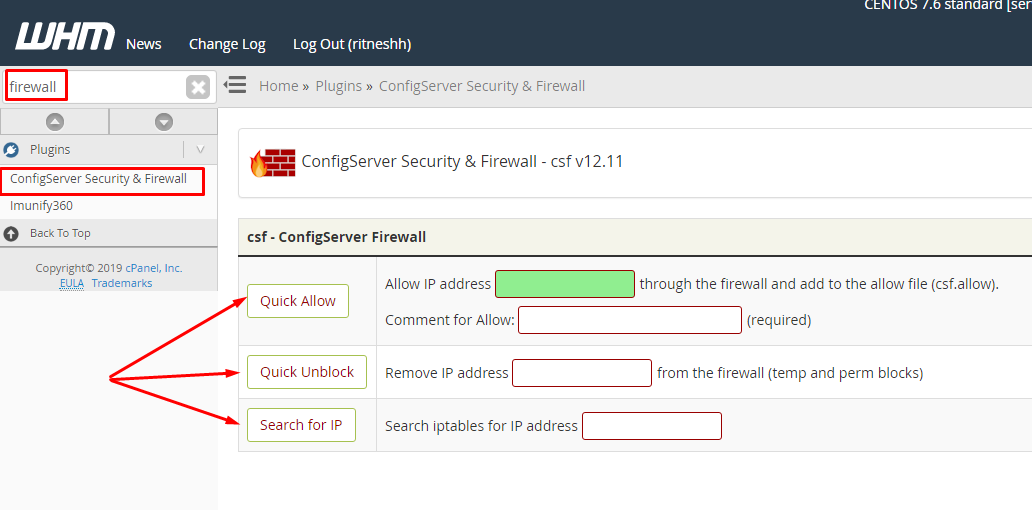
Task: Open Imunify360 in the sidebar
Action: (x=41, y=206)
